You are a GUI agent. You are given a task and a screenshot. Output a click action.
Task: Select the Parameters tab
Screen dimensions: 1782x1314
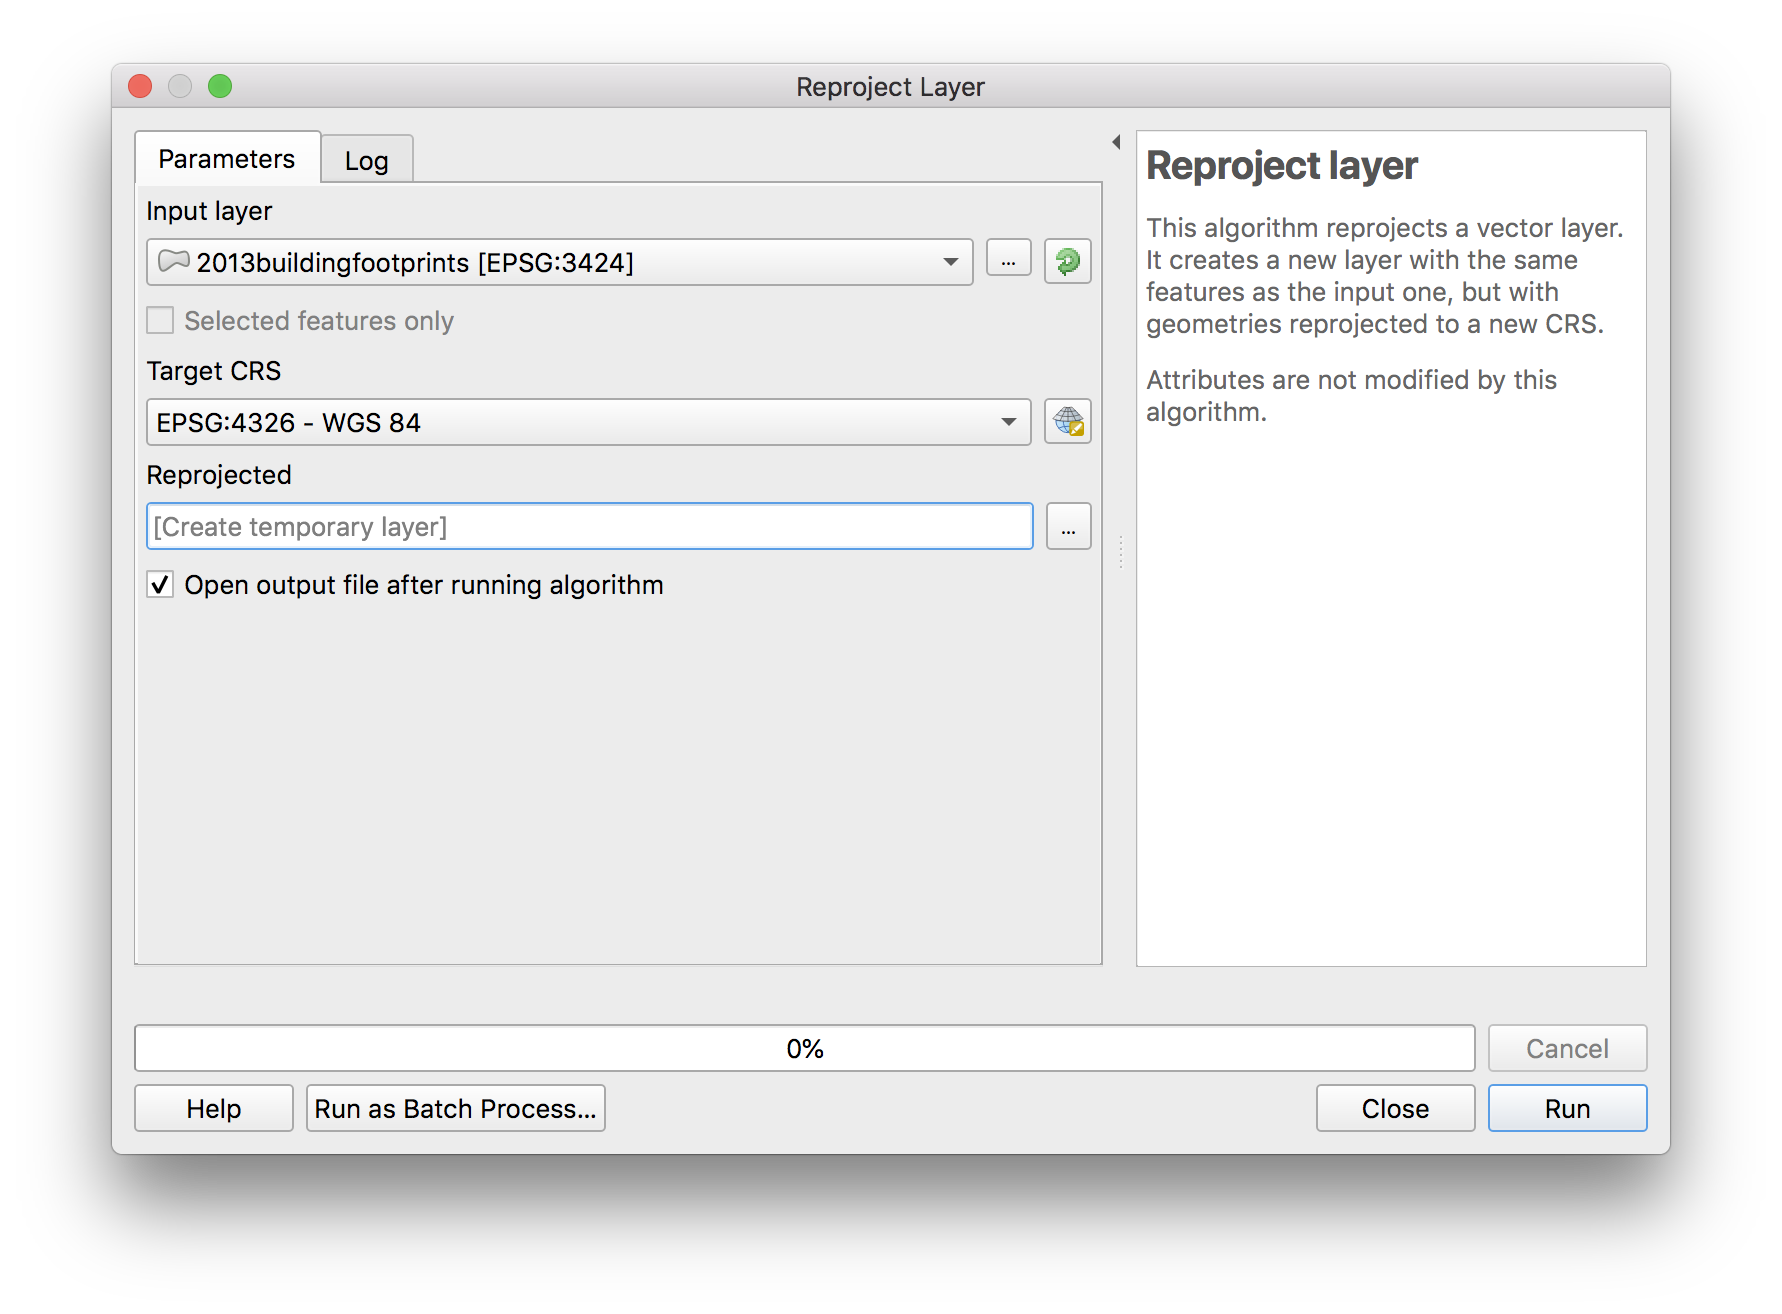click(x=227, y=159)
